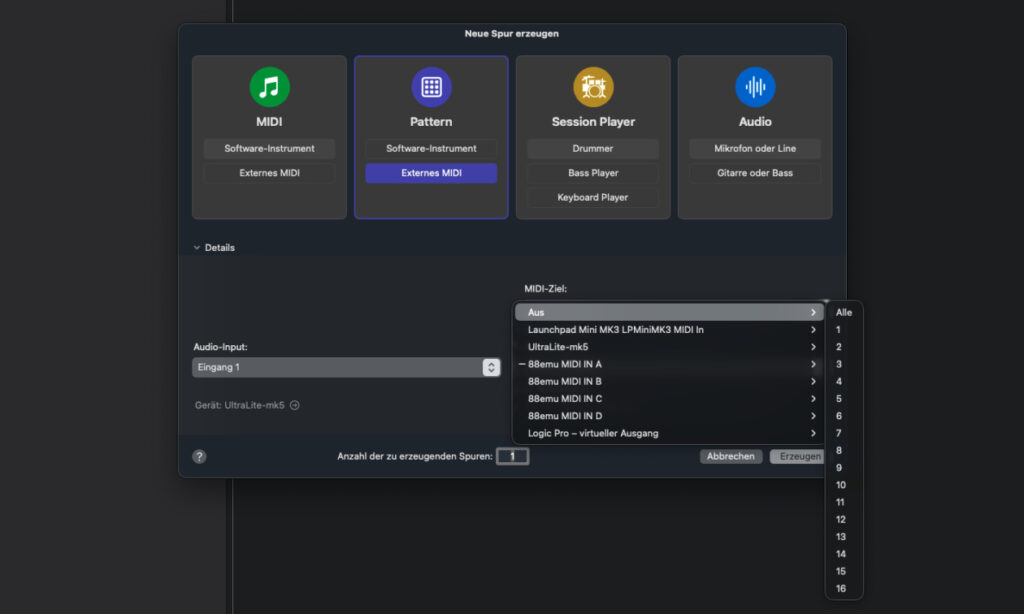Select MIDI channel 16
This screenshot has width=1024, height=614.
[844, 589]
